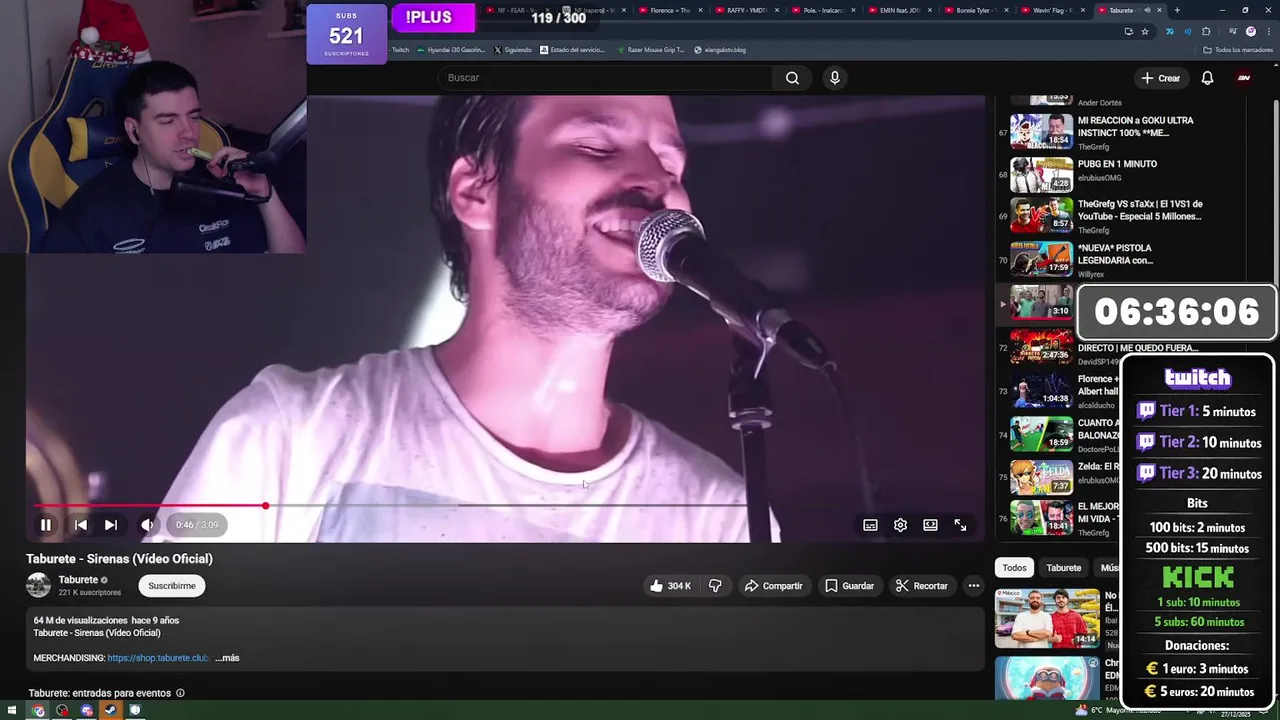Open OBS recording app in taskbar
This screenshot has height=720, width=1280.
[63, 711]
